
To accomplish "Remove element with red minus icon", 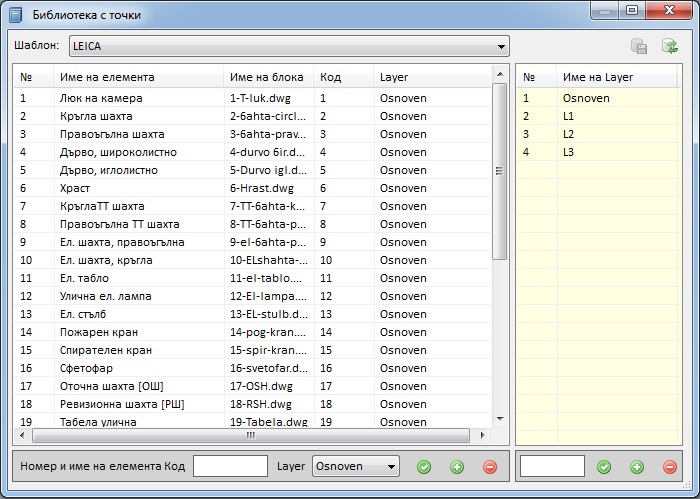I will point(489,467).
